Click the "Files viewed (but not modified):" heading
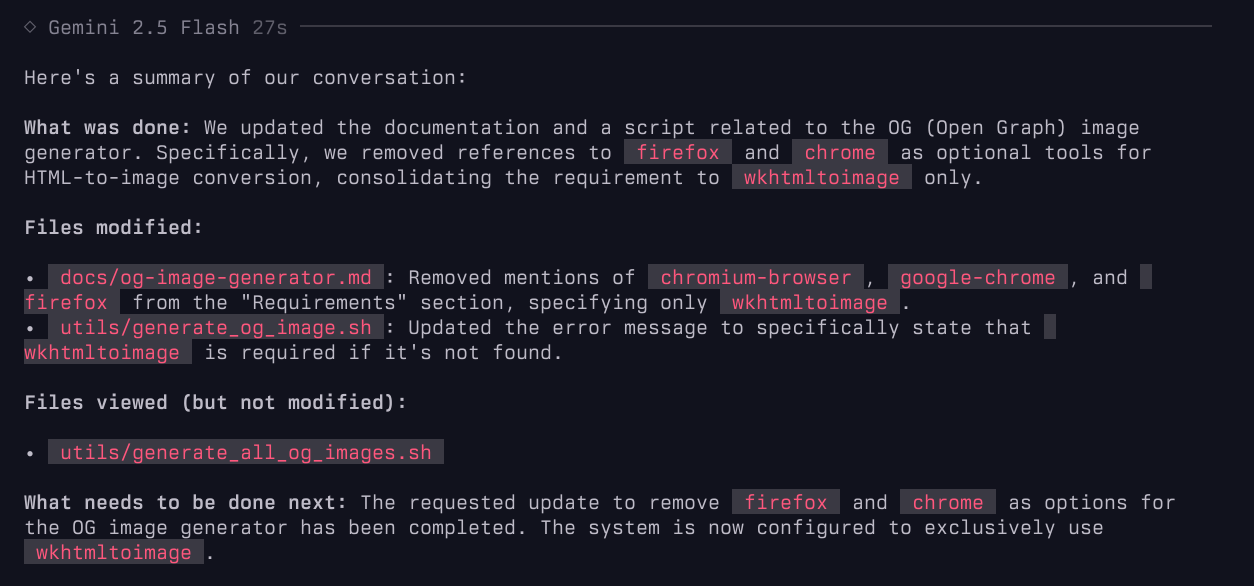The width and height of the screenshot is (1254, 586). point(216,402)
